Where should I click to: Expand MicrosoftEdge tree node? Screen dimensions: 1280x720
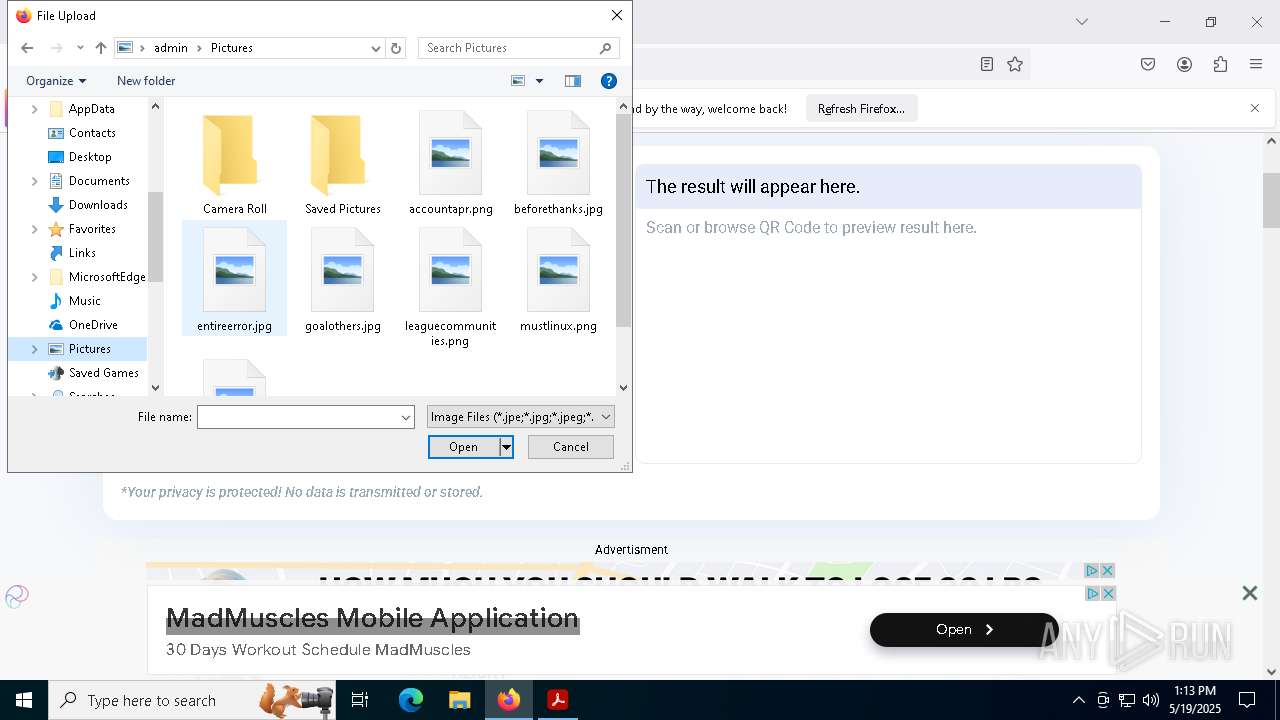(35, 277)
